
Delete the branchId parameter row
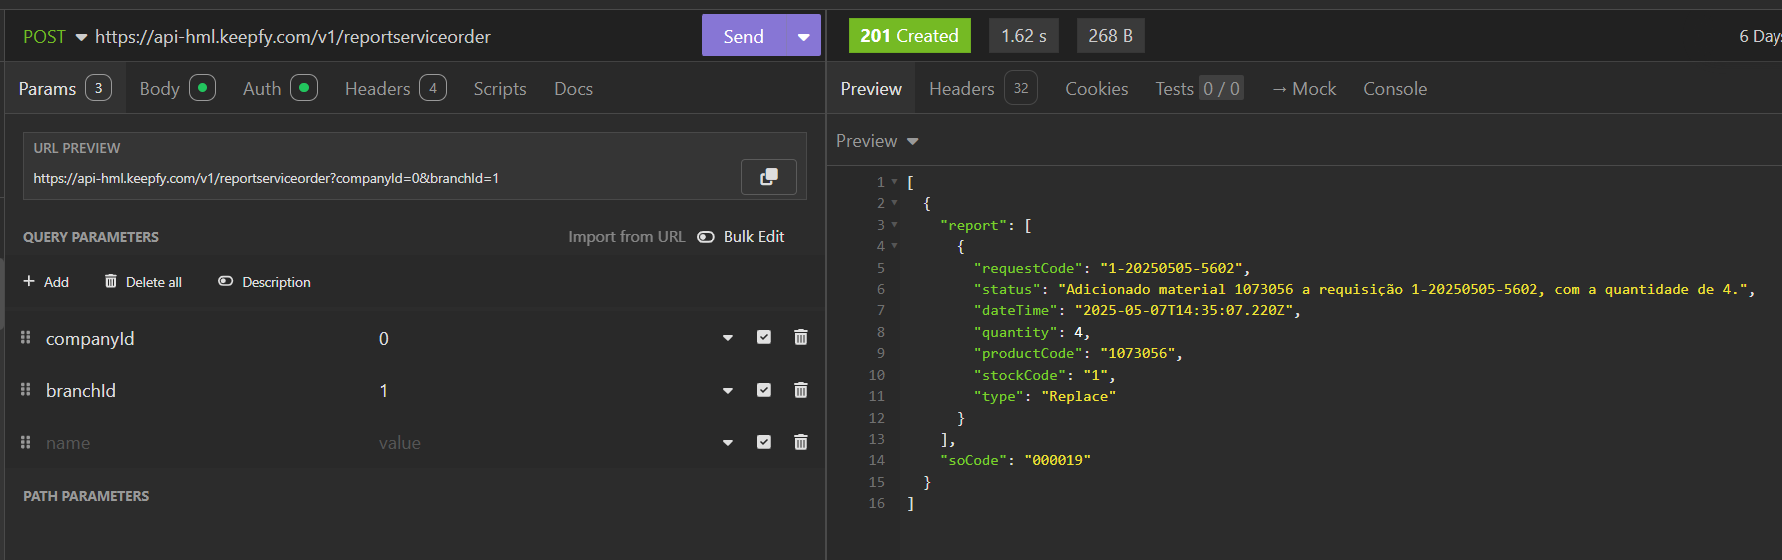tap(800, 390)
